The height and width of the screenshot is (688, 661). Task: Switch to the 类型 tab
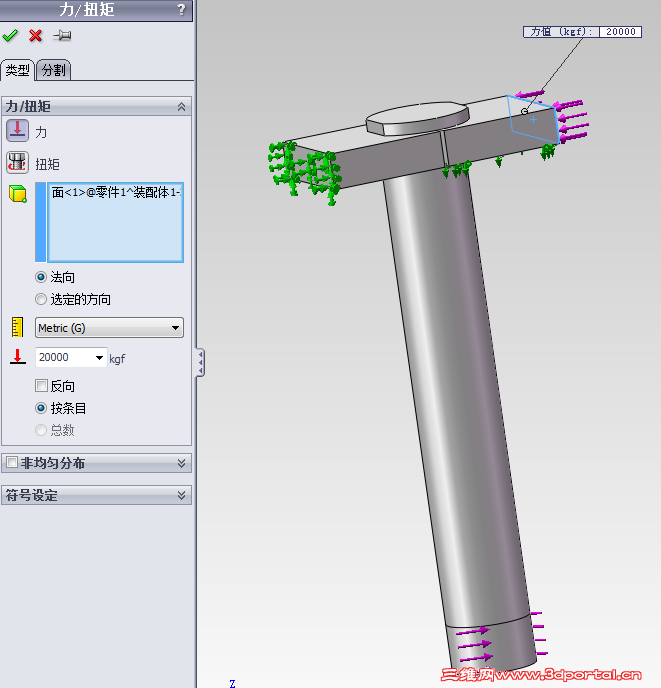pyautogui.click(x=18, y=70)
